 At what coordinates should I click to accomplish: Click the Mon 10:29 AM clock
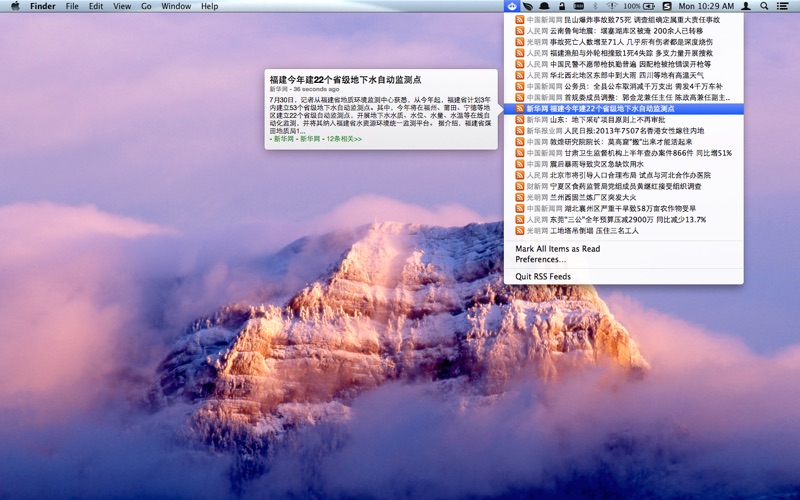point(707,6)
